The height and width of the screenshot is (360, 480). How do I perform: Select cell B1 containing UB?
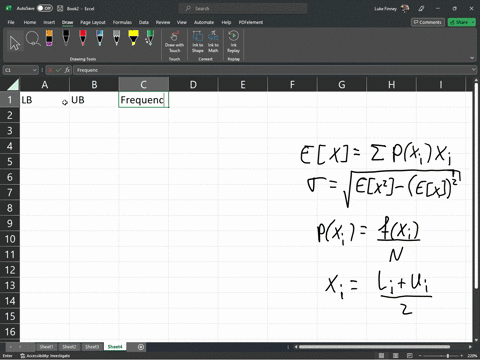(94, 100)
